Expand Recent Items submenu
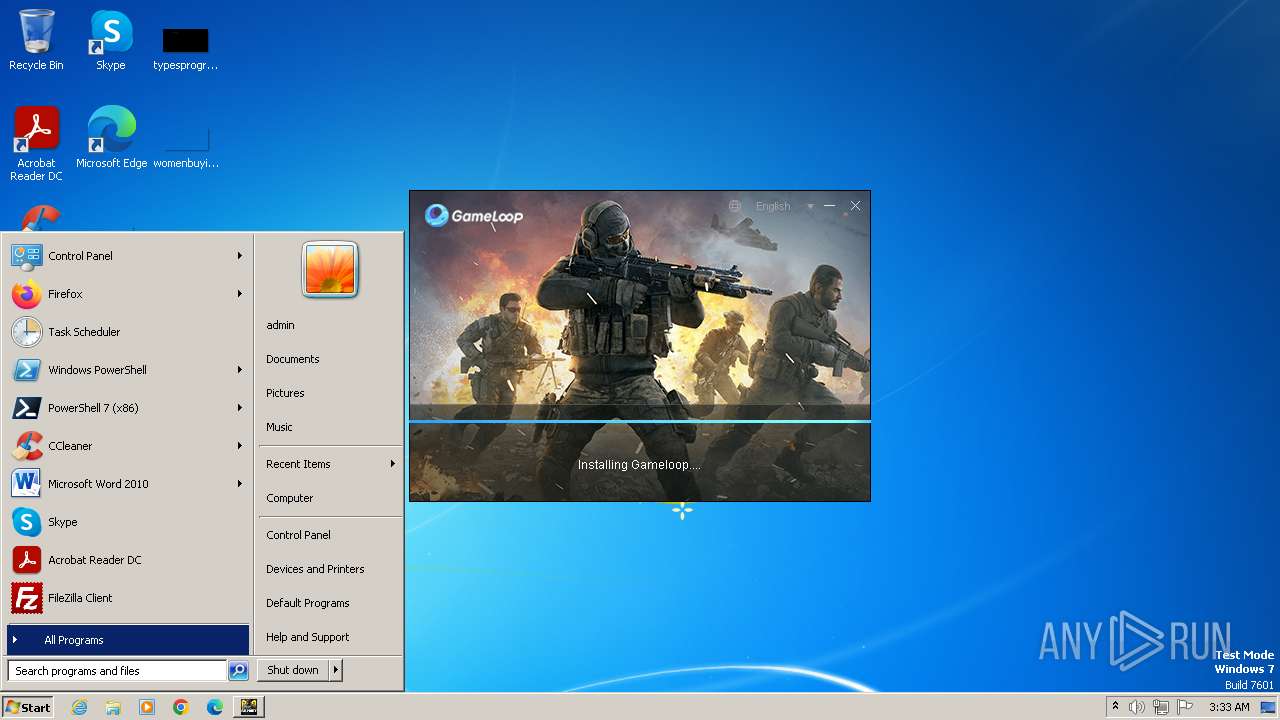This screenshot has height=720, width=1280. pos(330,464)
